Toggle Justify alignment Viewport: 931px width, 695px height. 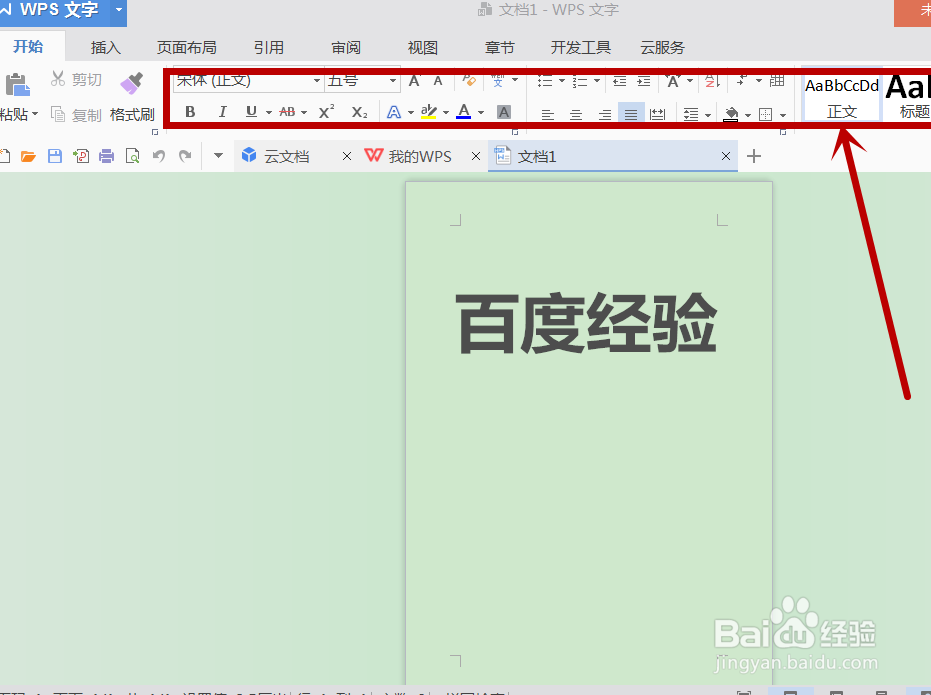(x=631, y=113)
